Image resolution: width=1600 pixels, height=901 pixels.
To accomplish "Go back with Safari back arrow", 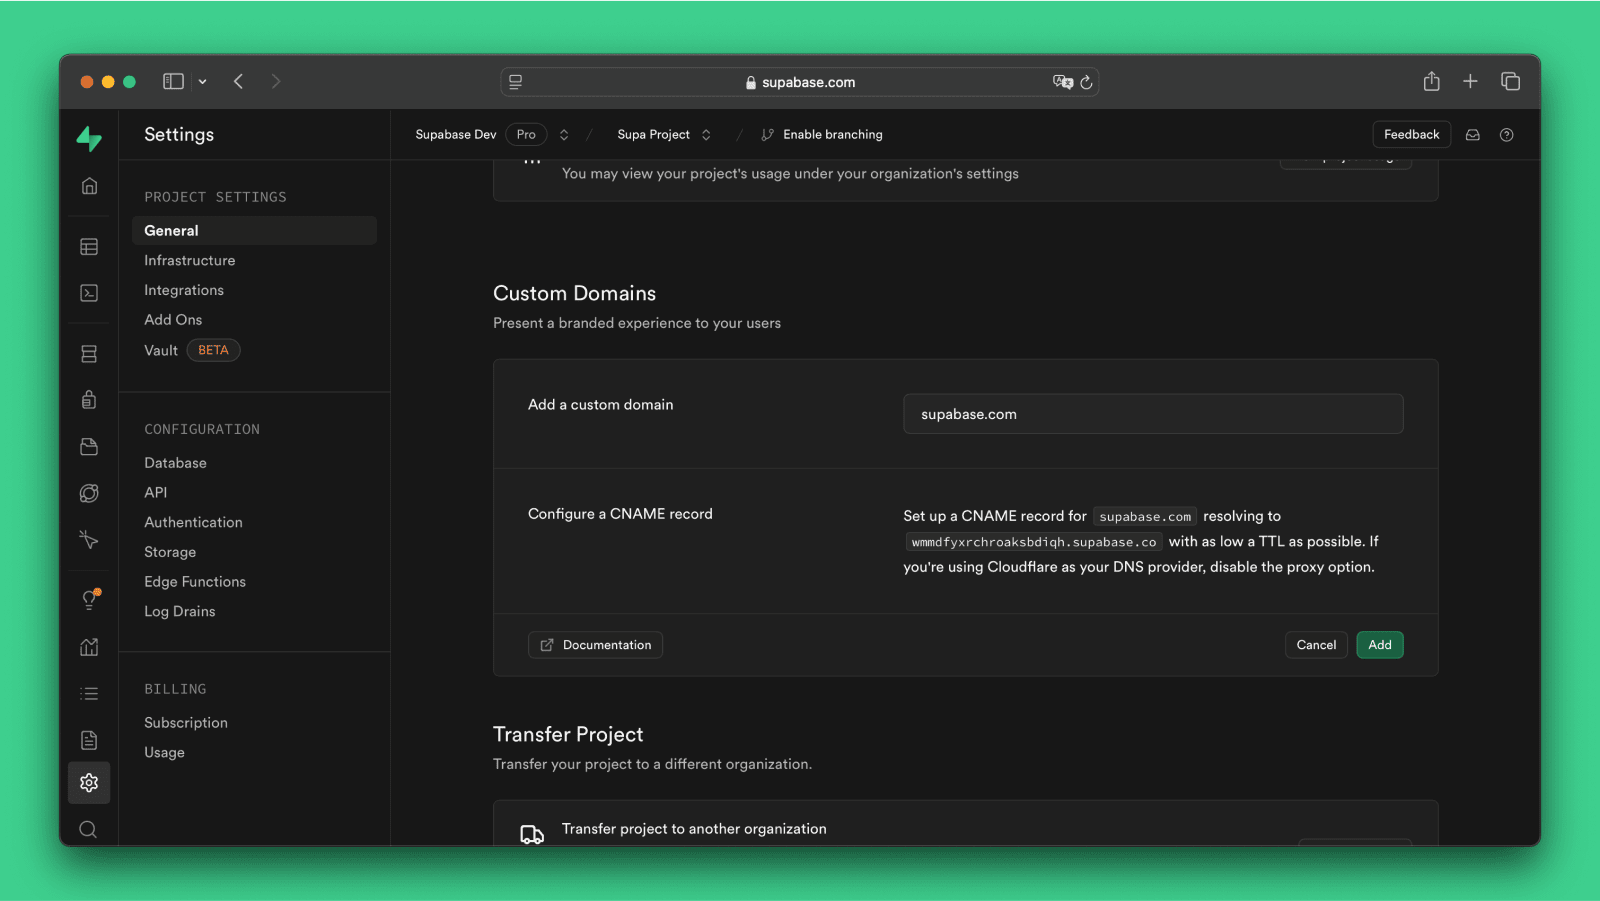I will [x=238, y=82].
